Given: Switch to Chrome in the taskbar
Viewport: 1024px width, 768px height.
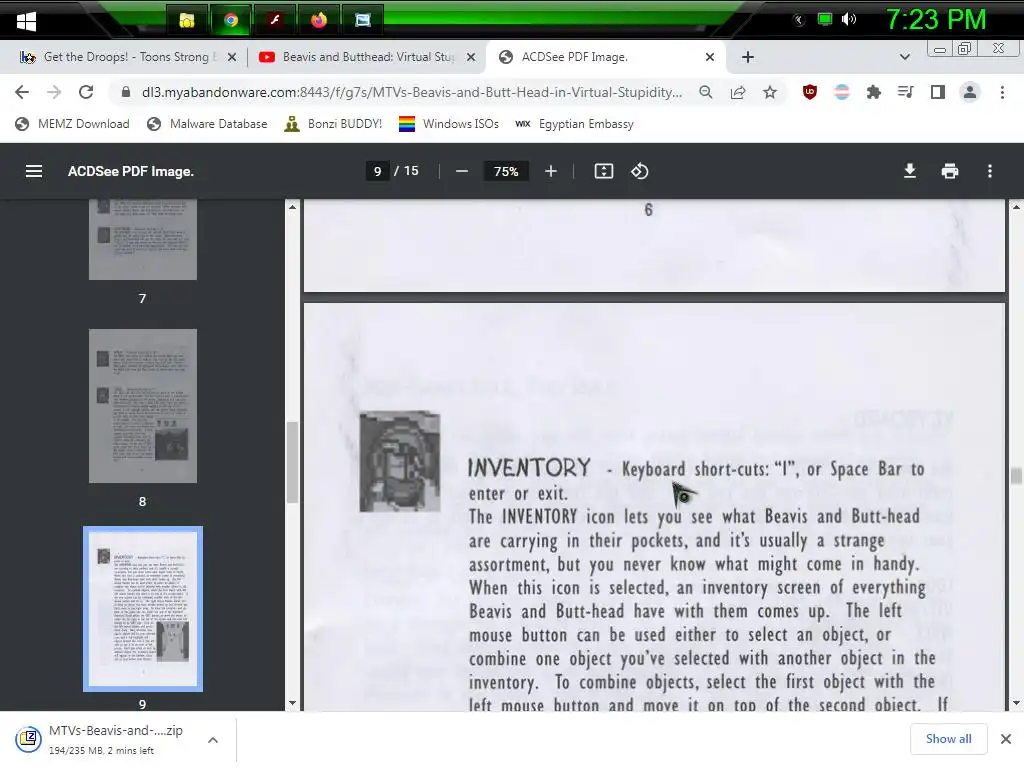Looking at the screenshot, I should tap(231, 21).
